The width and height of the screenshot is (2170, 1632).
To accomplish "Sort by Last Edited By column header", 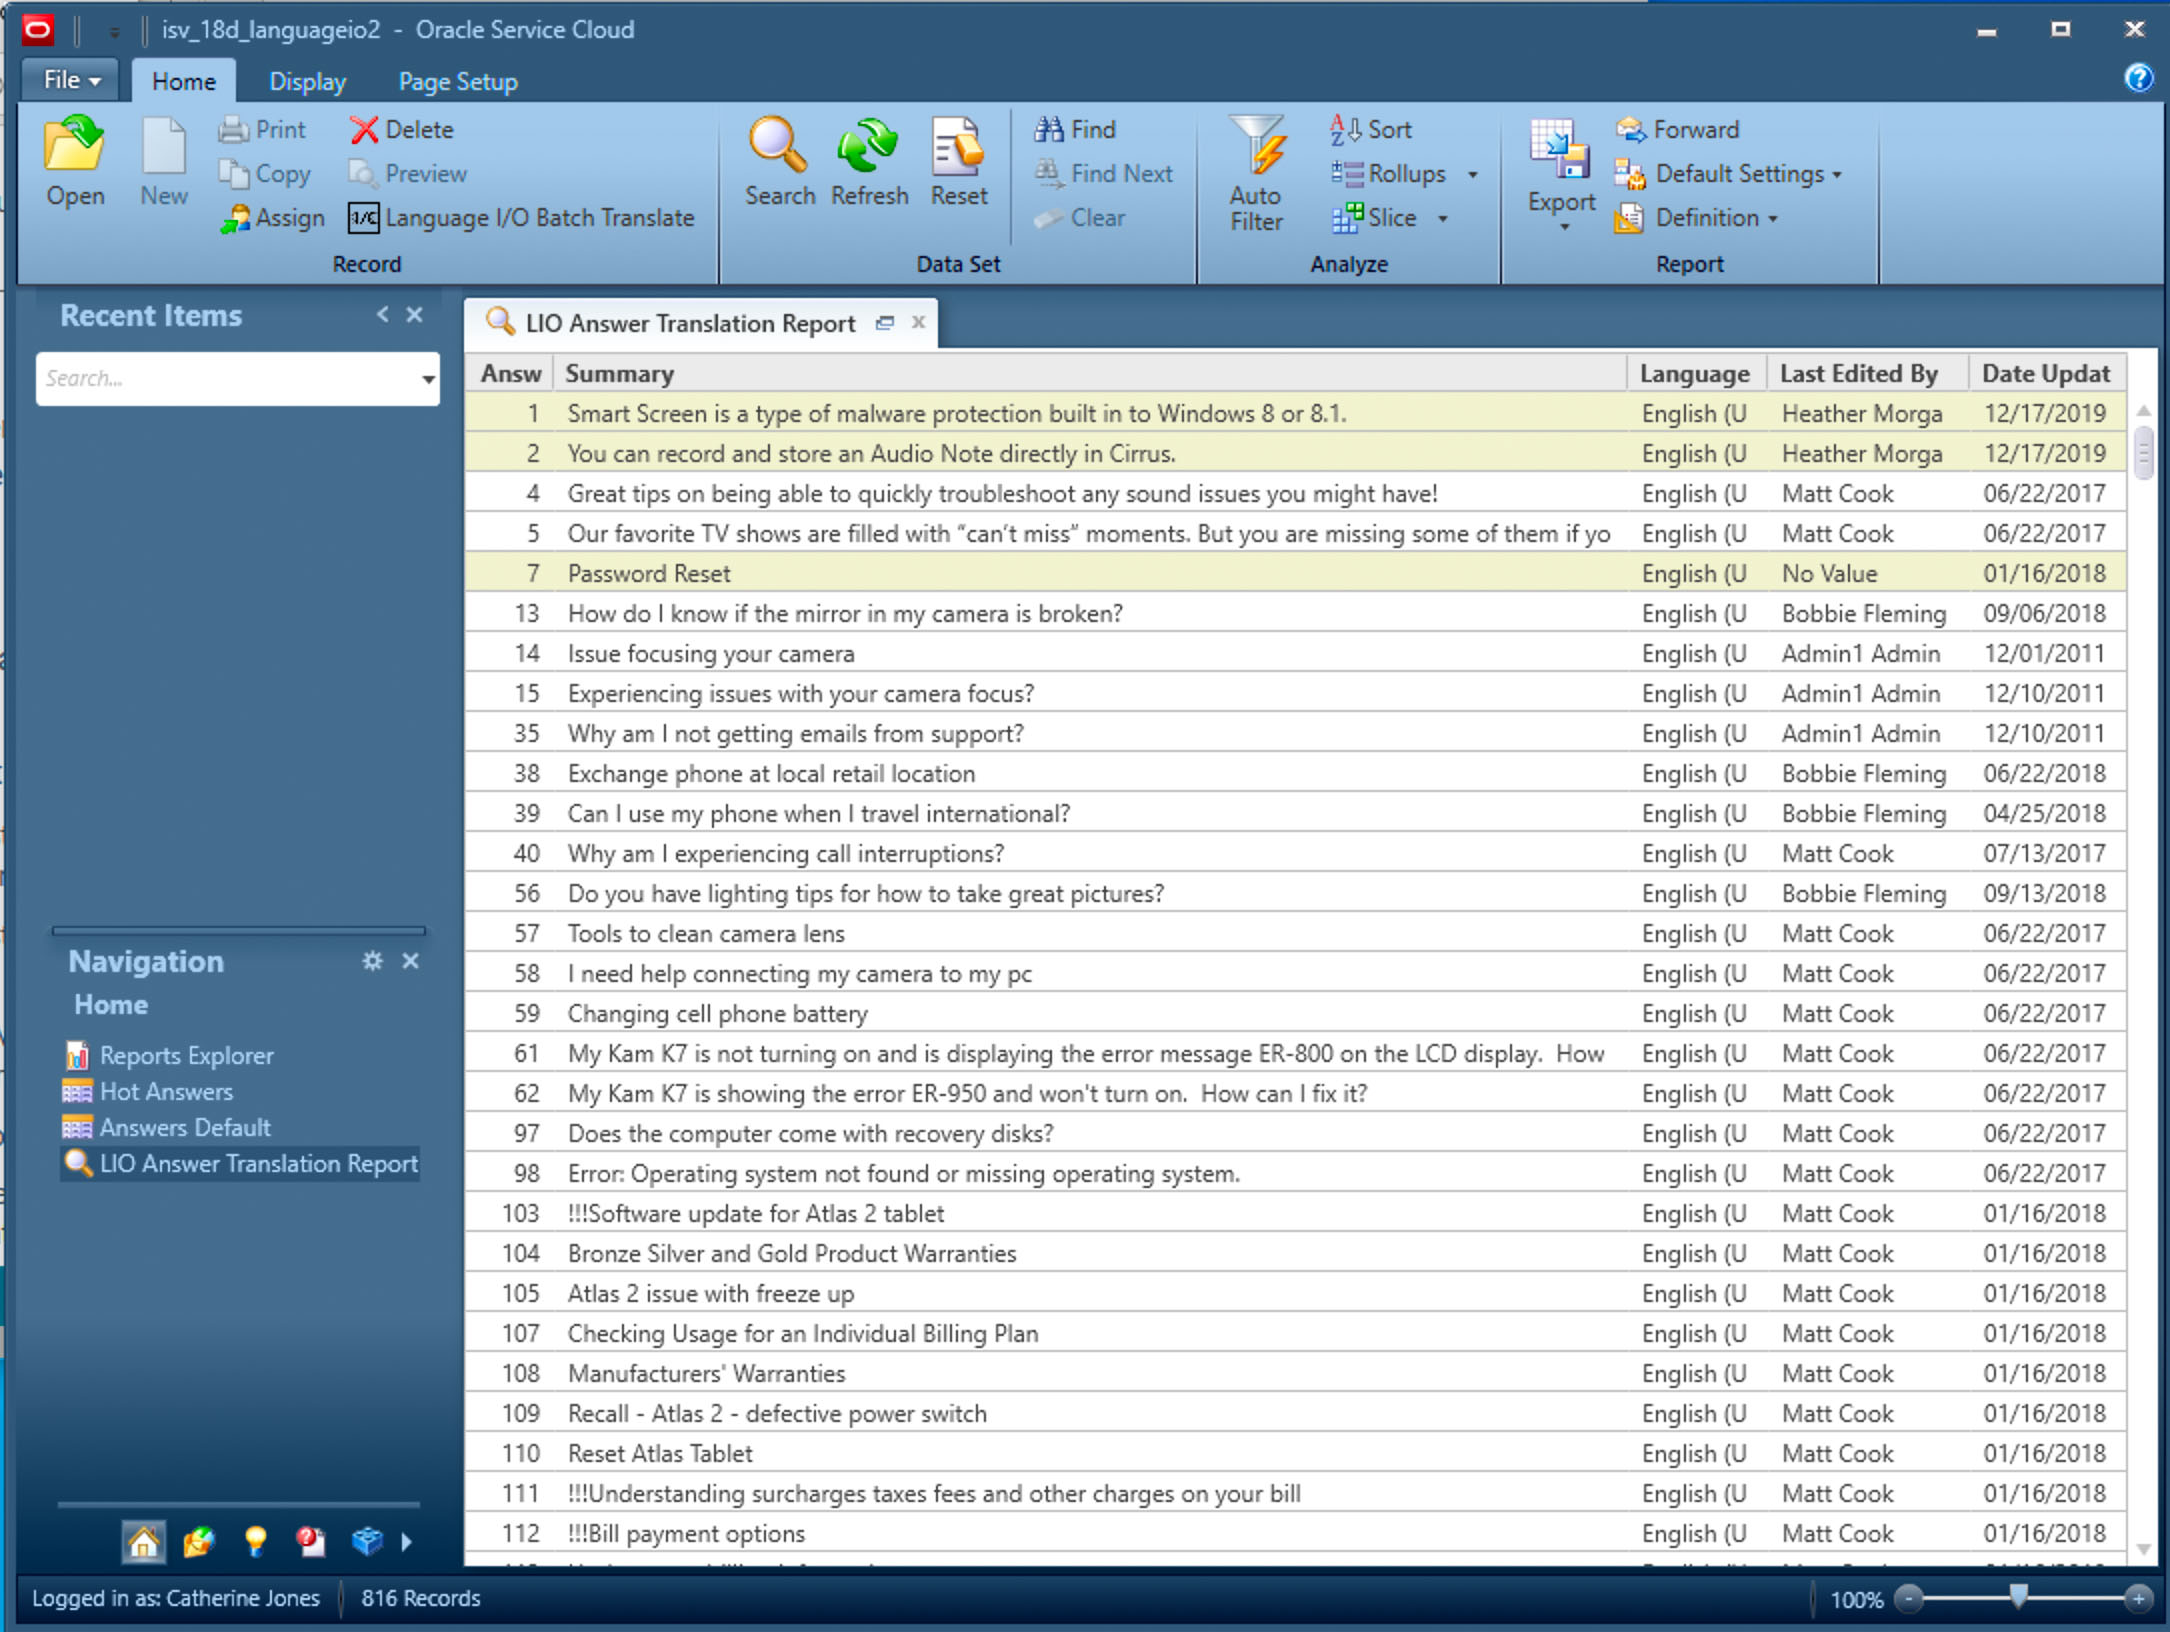I will tap(1868, 373).
